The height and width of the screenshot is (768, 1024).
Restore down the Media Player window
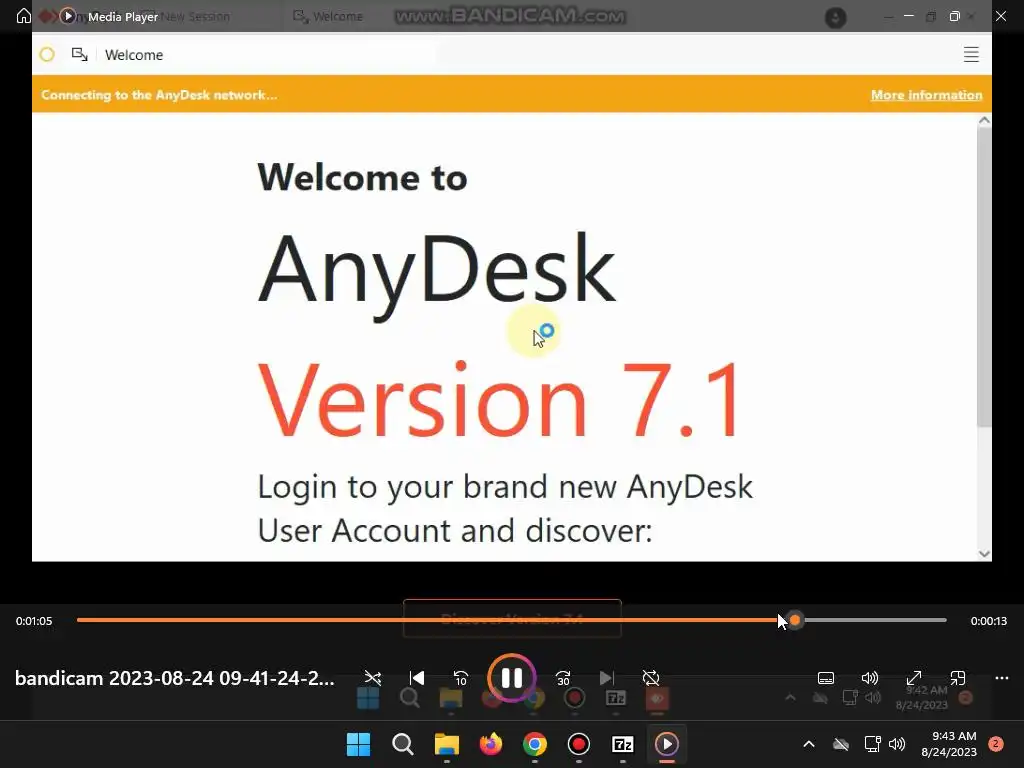pos(954,16)
